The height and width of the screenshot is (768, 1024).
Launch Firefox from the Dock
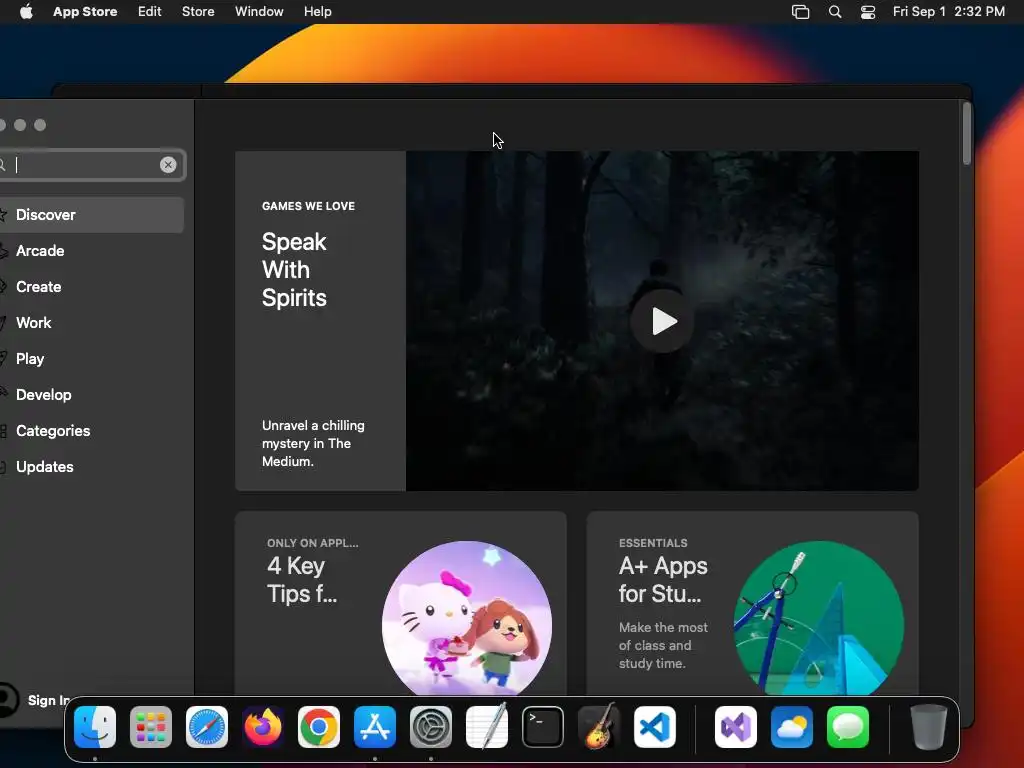point(263,727)
